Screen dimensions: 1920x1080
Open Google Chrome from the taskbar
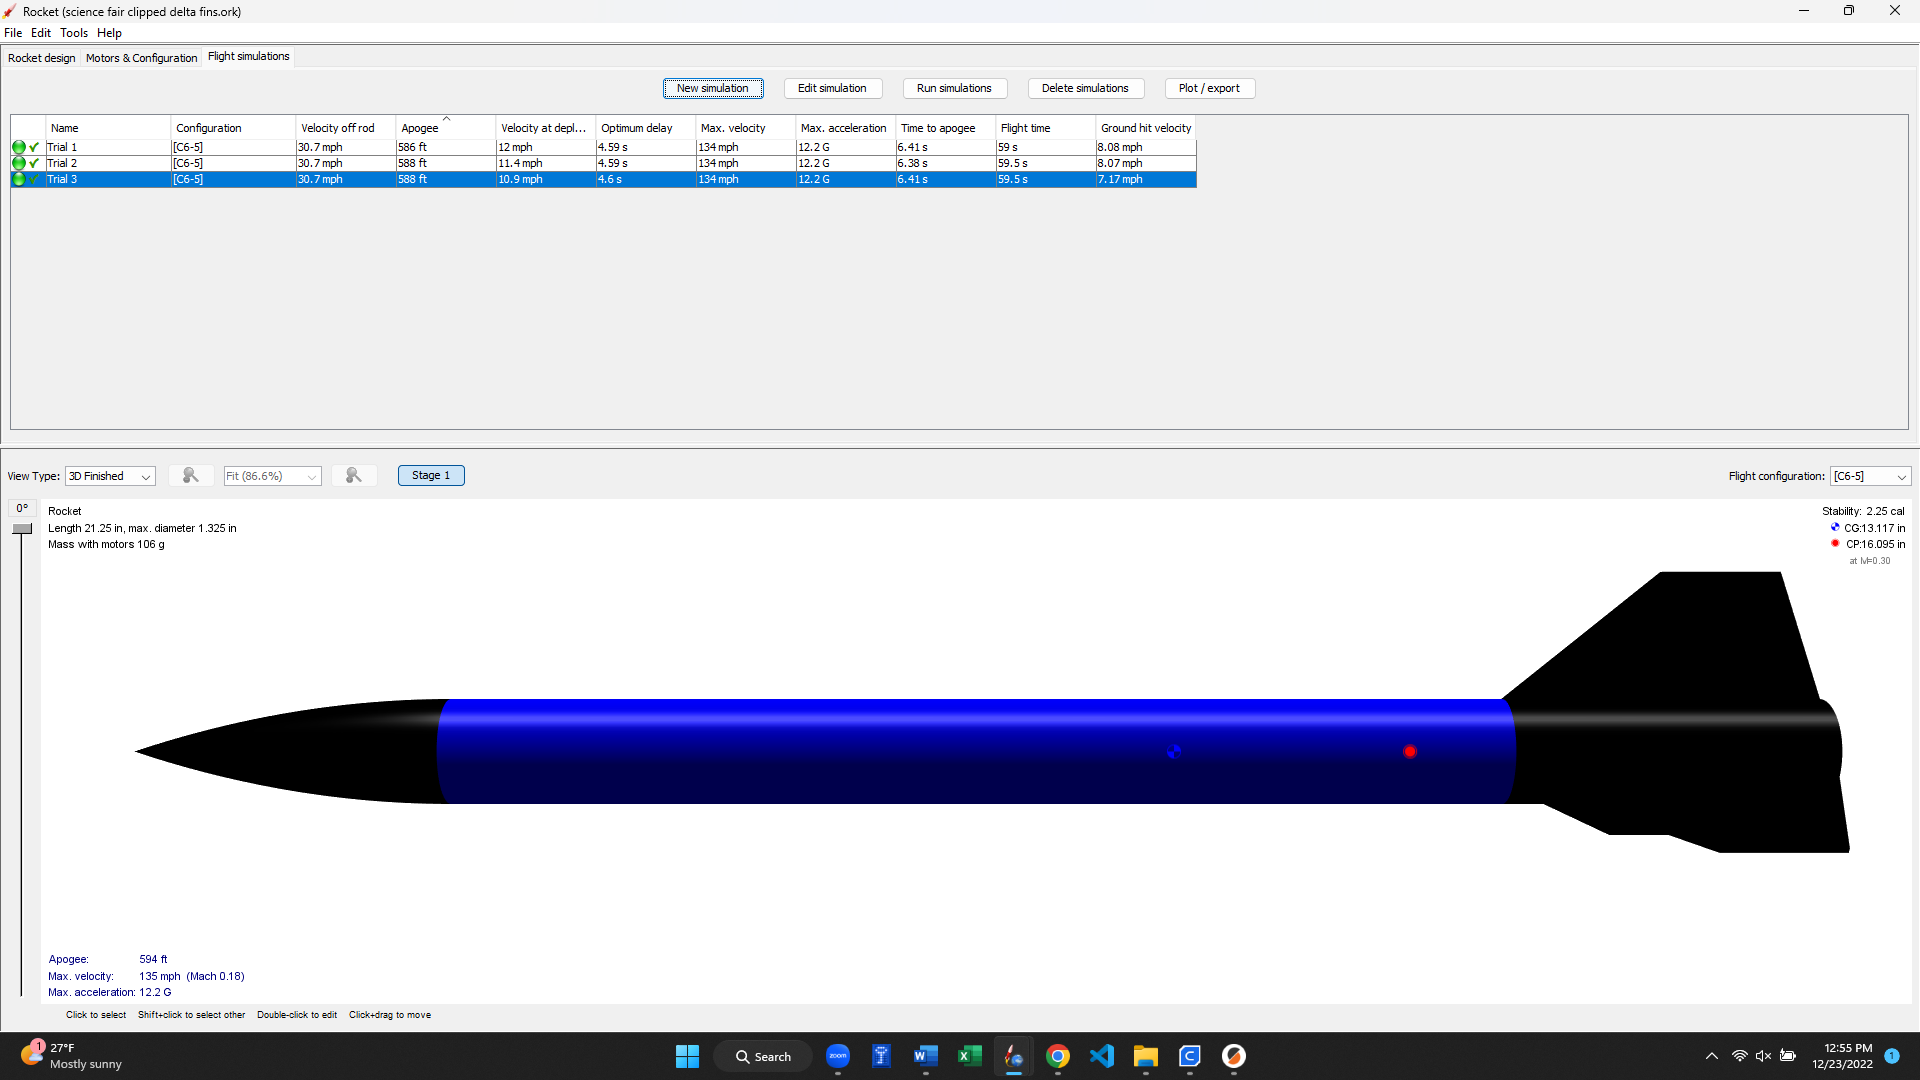pyautogui.click(x=1058, y=1056)
